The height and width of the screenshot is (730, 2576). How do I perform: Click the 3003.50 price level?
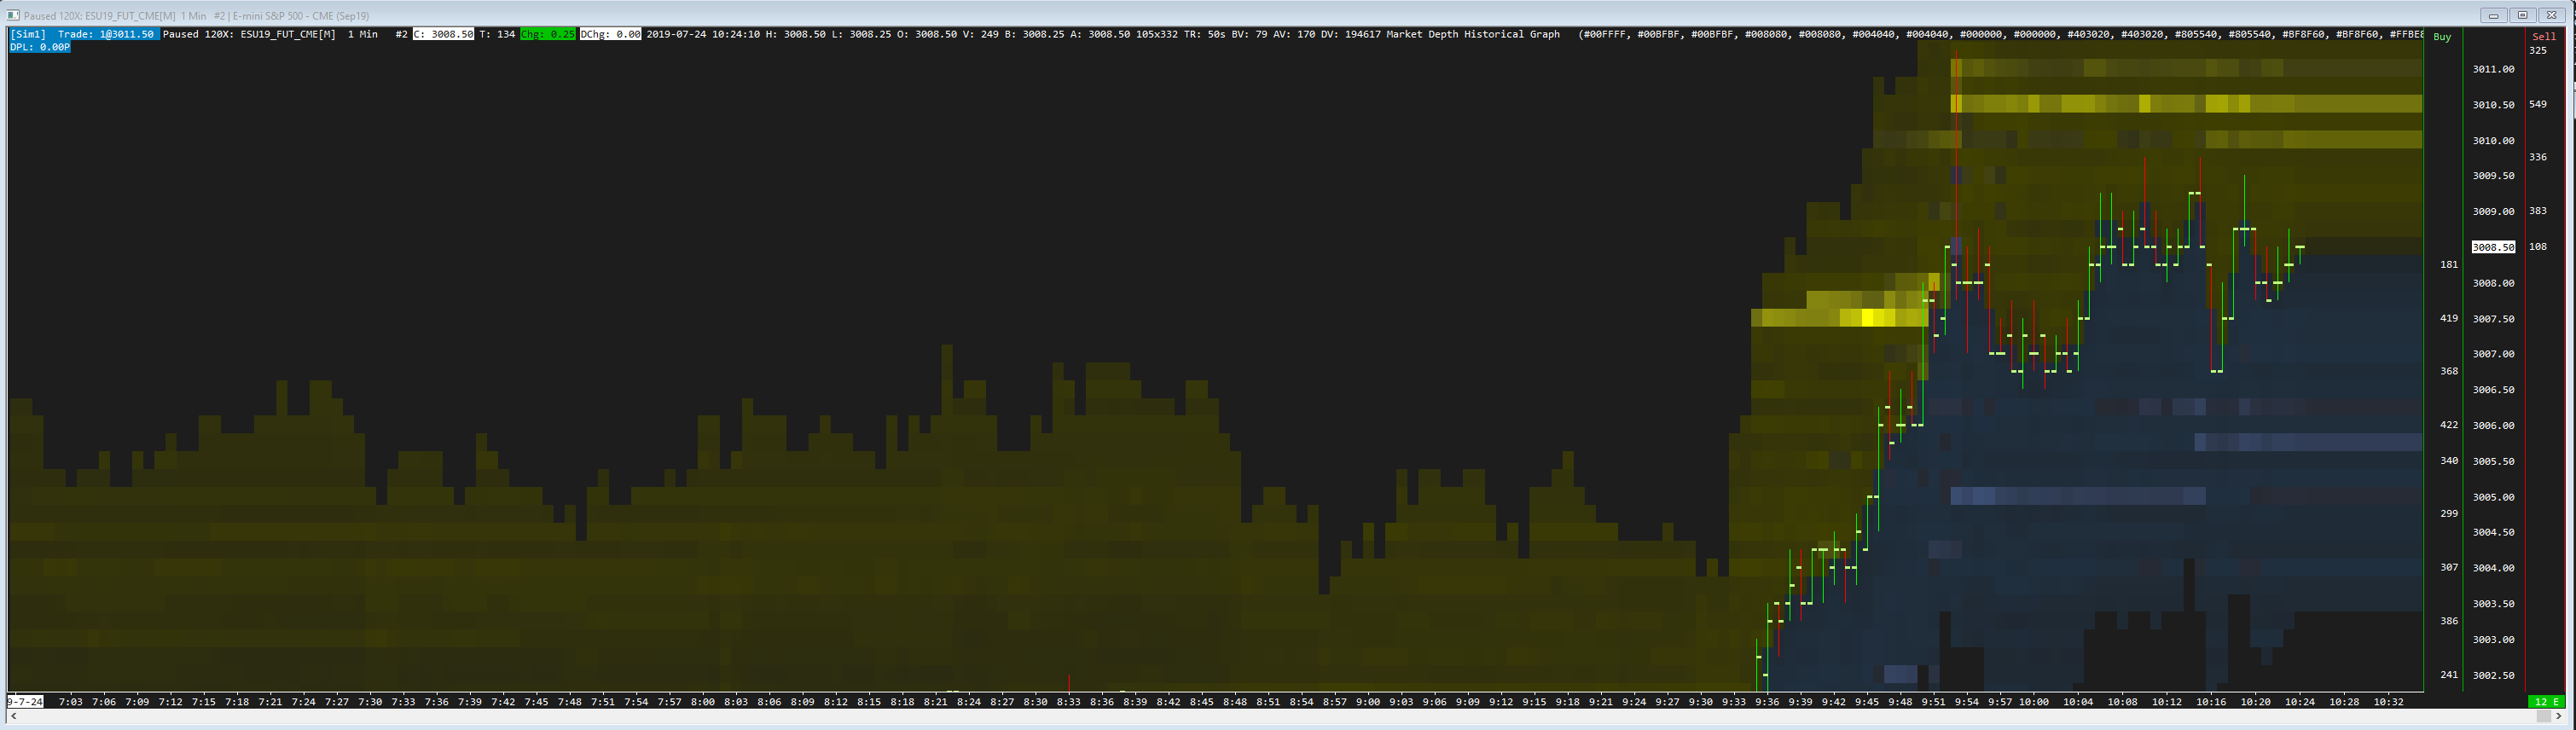pos(2493,604)
